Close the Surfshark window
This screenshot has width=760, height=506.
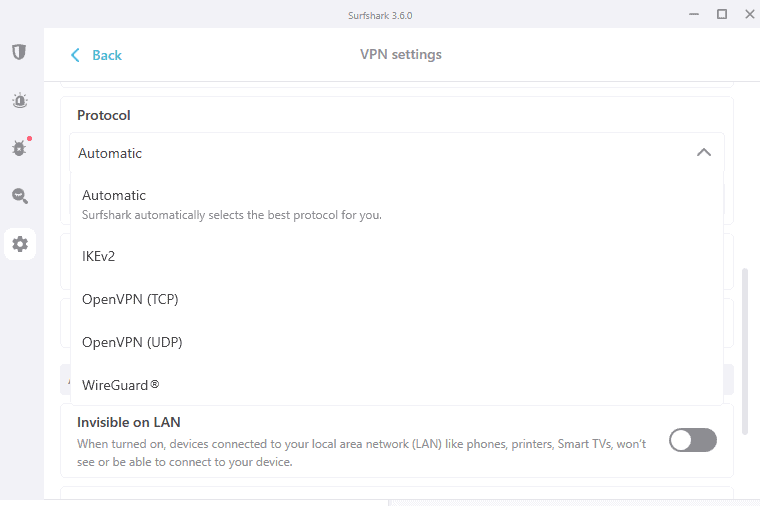coord(749,14)
